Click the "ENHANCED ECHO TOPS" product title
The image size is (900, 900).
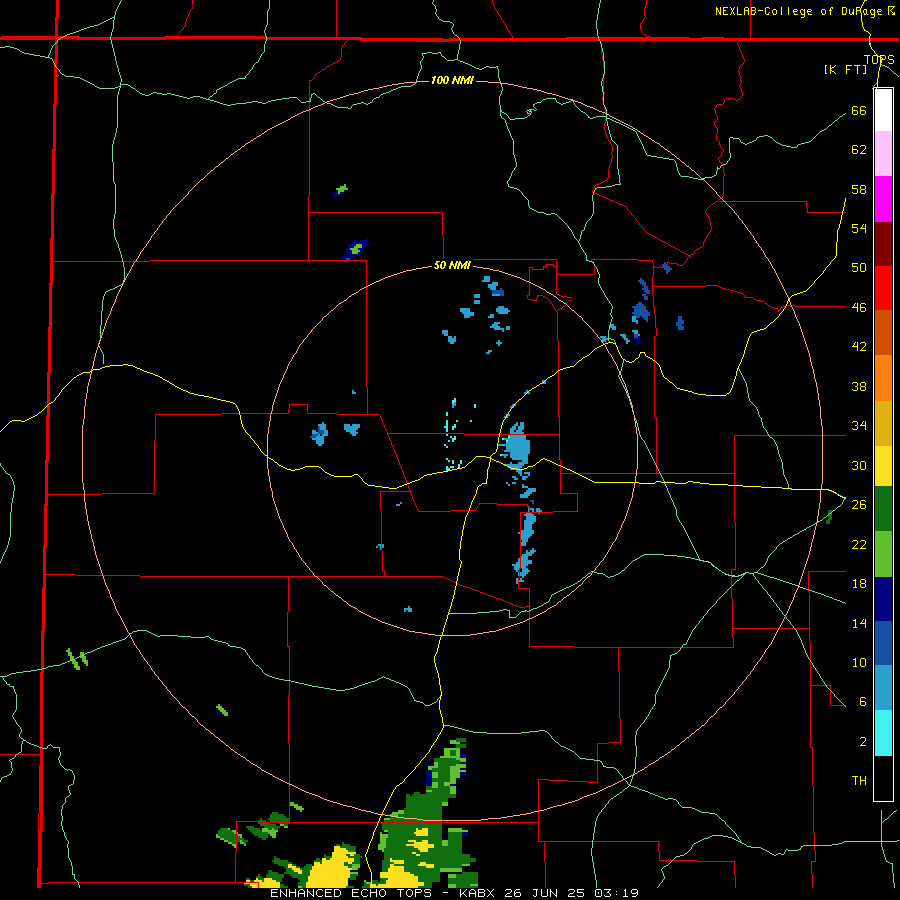(351, 893)
